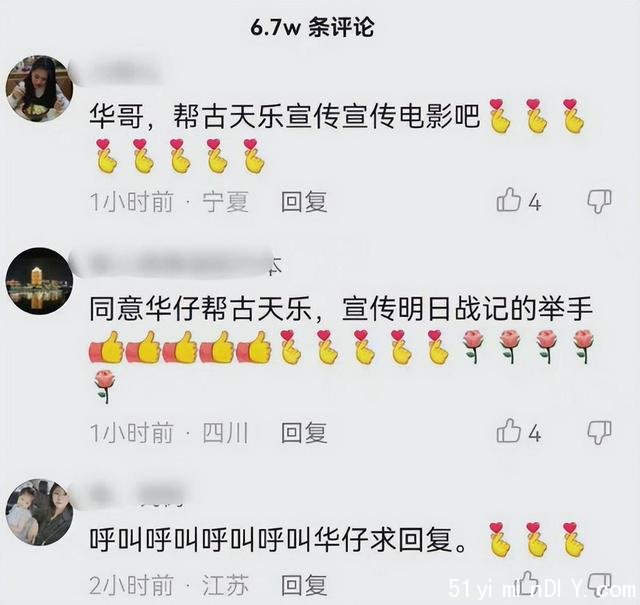This screenshot has width=640, height=605.
Task: Select comment text 华哥，帮古天乐宣传宣传电影吧
Action: [x=284, y=116]
